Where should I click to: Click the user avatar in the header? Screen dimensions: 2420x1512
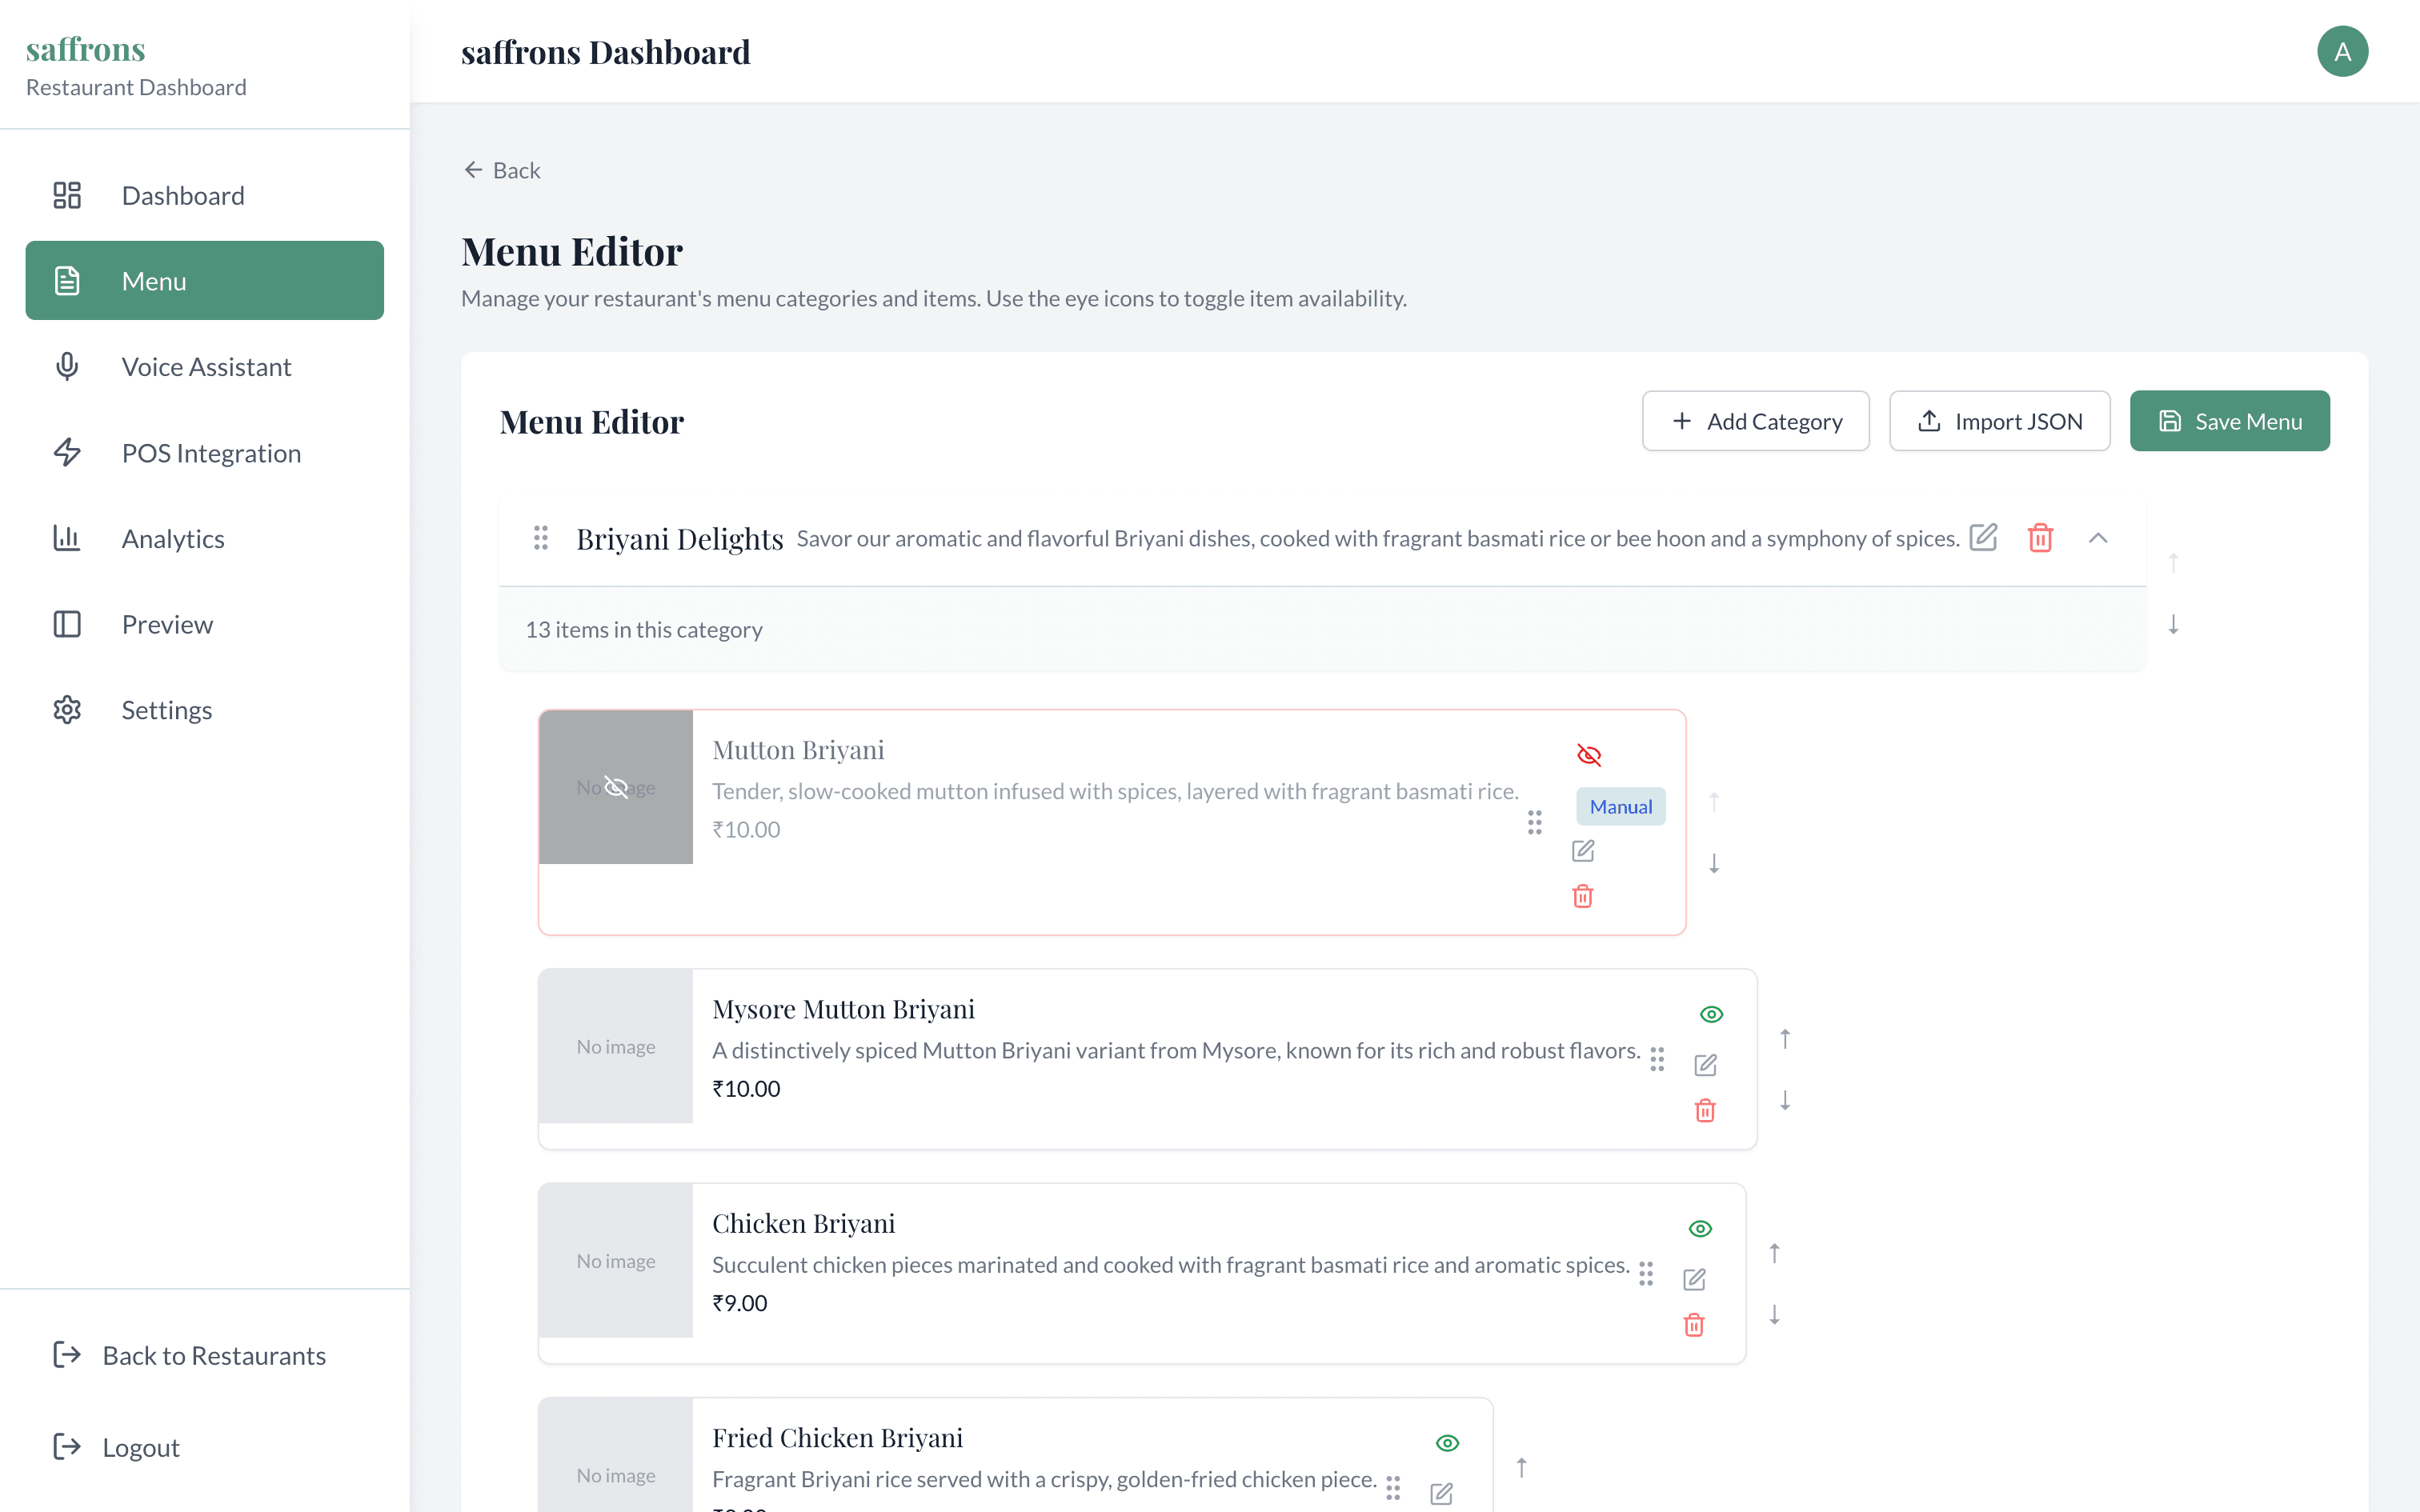tap(2342, 52)
